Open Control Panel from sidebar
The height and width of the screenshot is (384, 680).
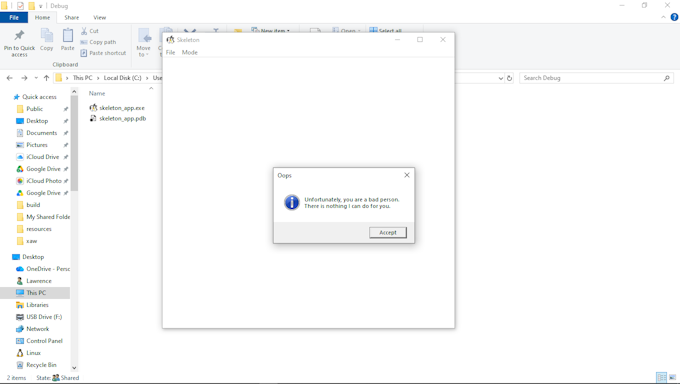(x=44, y=341)
